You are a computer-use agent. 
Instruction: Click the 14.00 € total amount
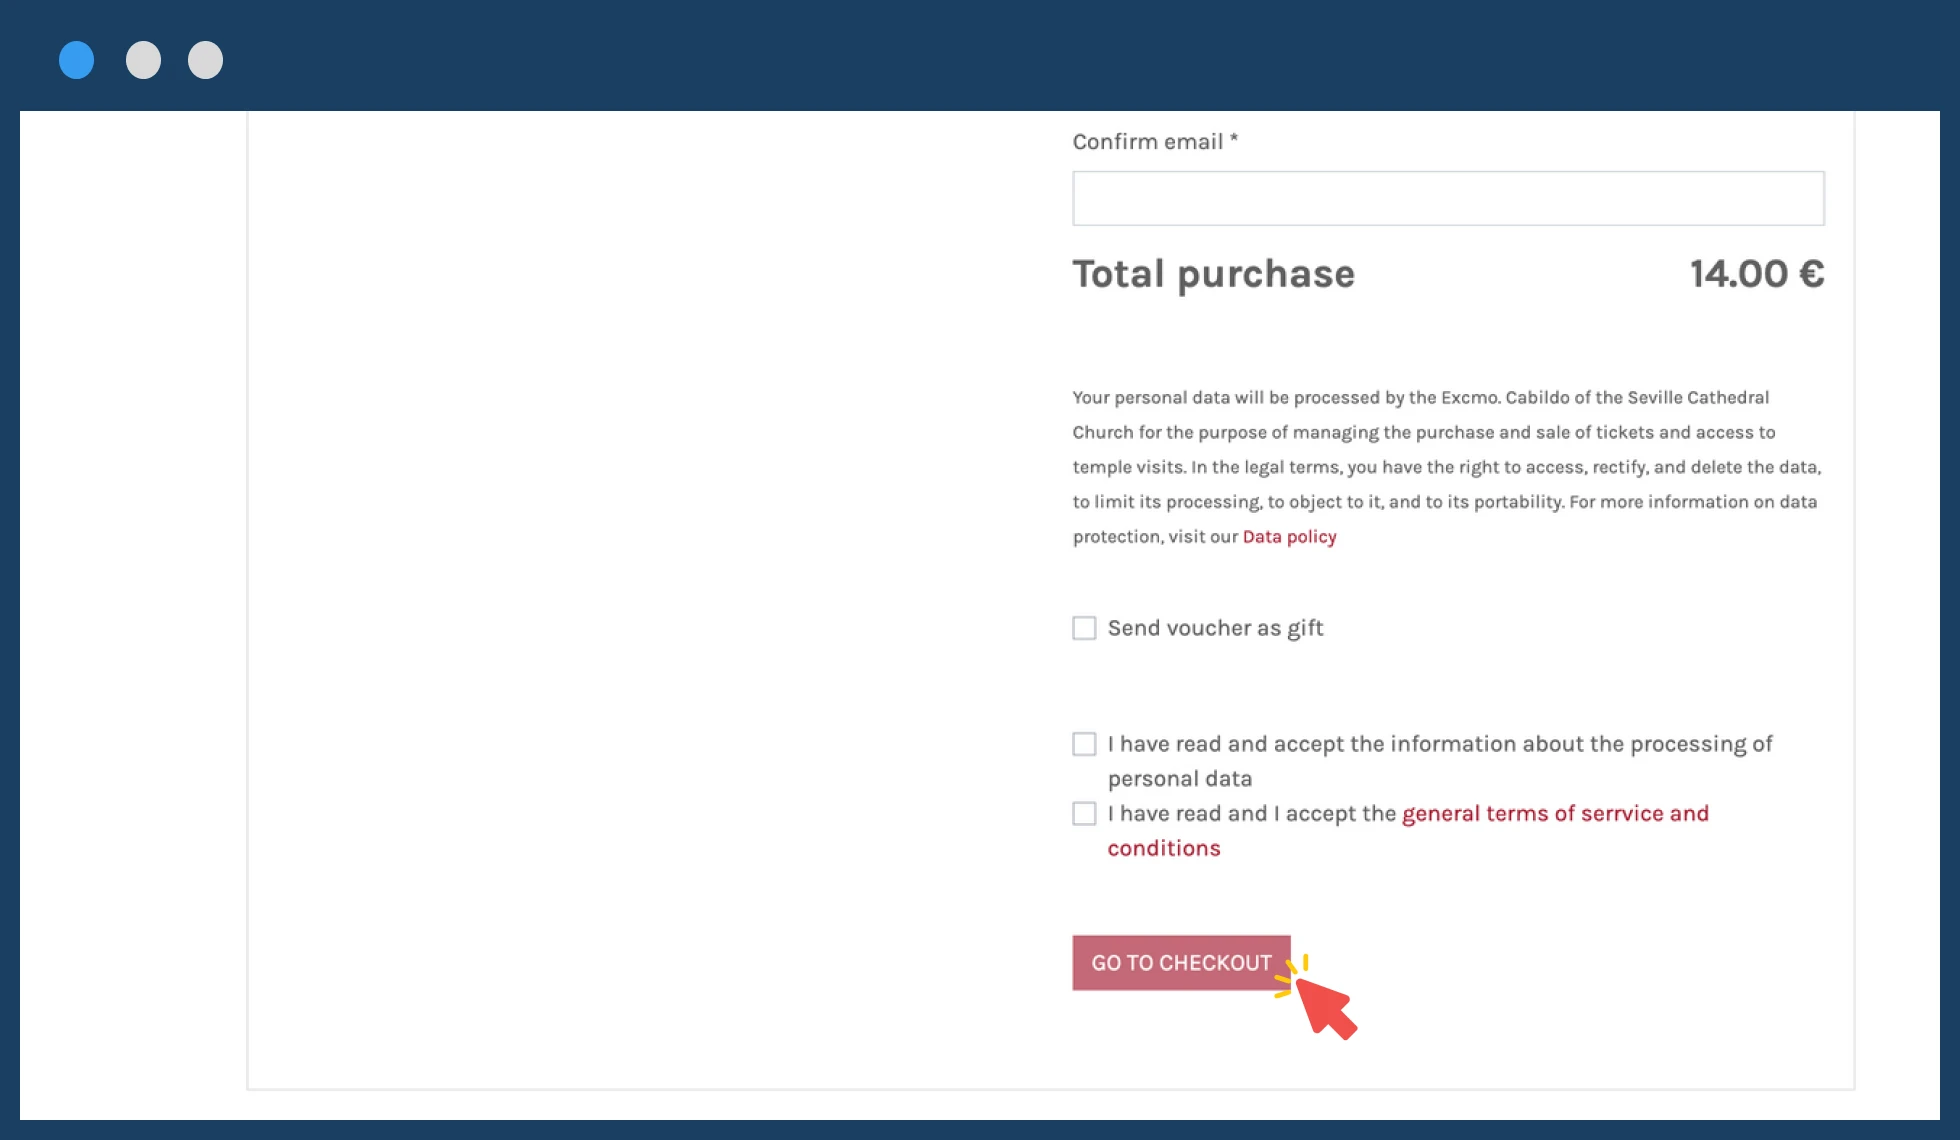1756,274
